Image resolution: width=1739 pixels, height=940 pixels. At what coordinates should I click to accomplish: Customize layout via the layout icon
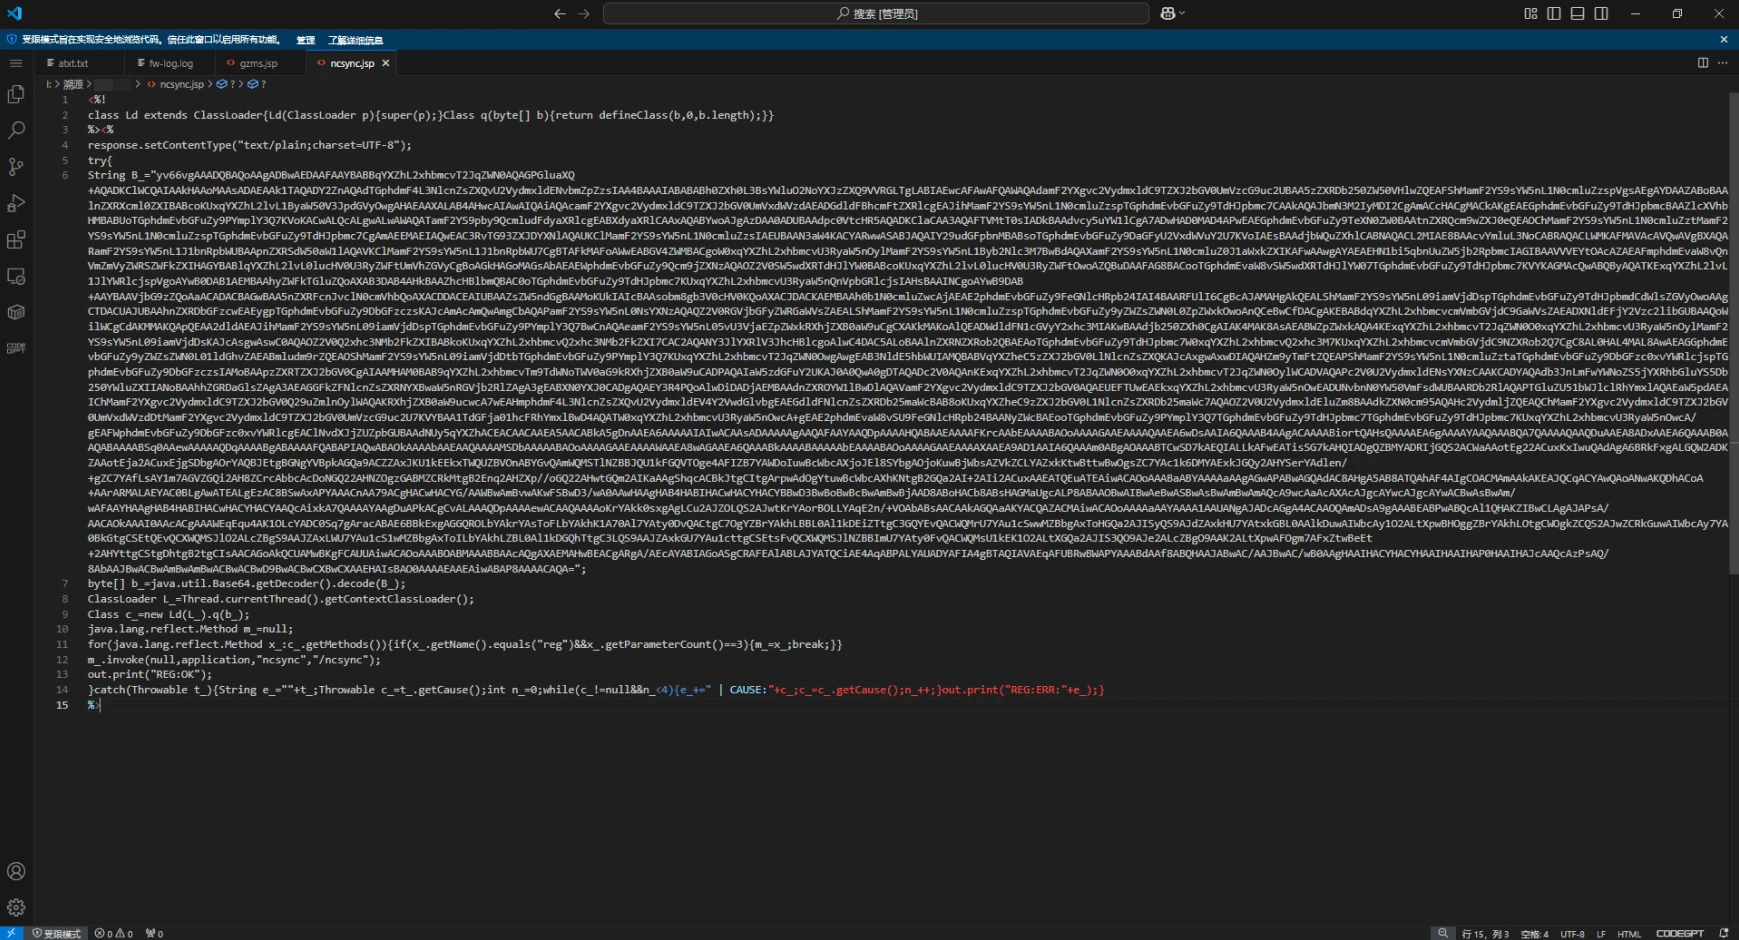click(1531, 13)
